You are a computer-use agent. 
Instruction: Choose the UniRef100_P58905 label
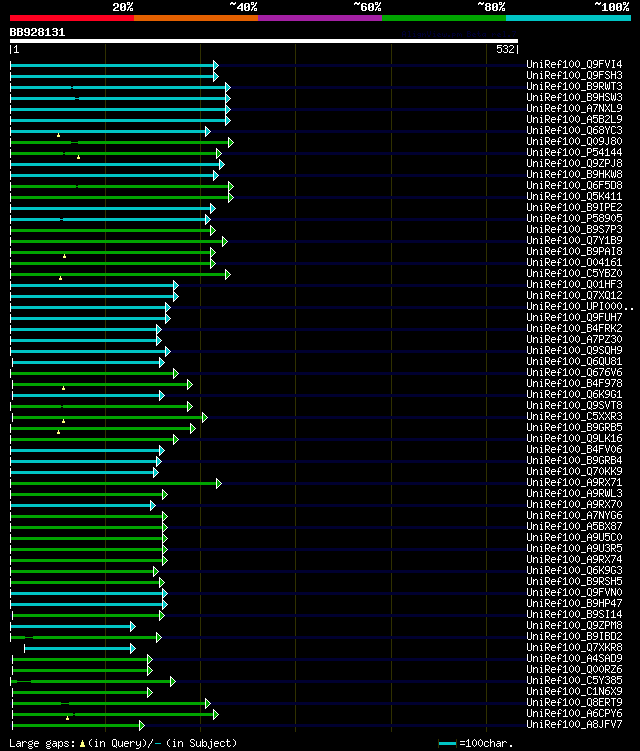pos(574,218)
